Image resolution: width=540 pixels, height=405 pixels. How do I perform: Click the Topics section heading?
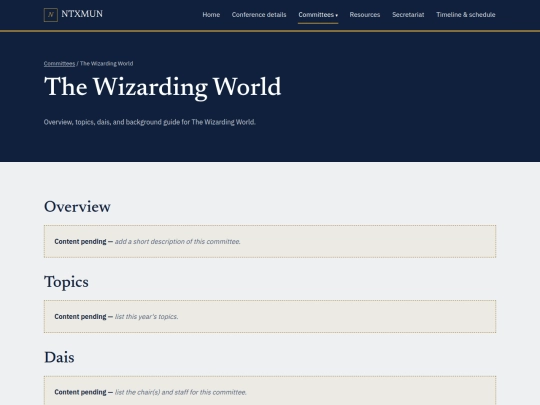pos(66,282)
